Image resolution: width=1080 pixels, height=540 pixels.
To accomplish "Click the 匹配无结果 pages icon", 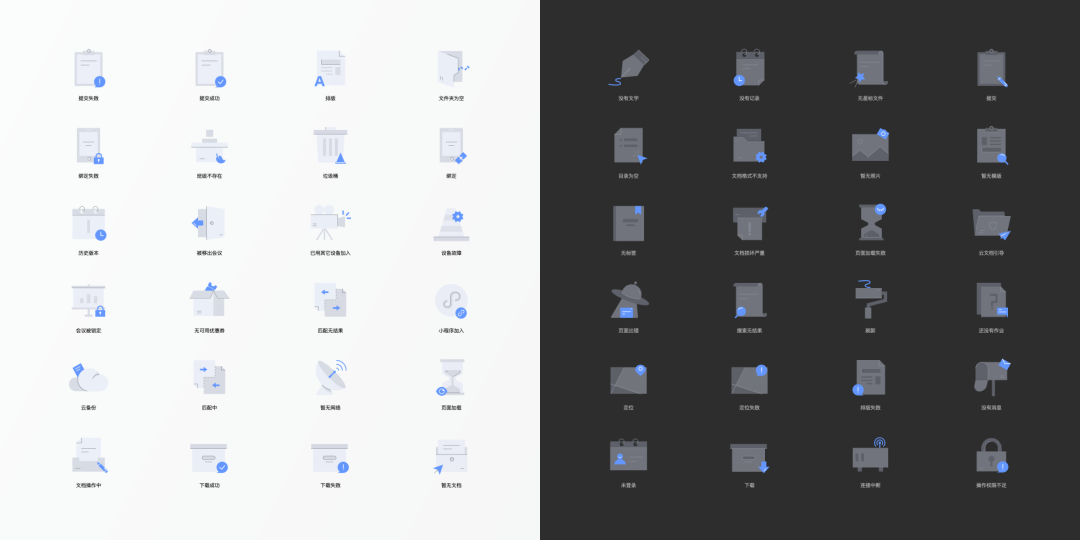I will point(330,300).
